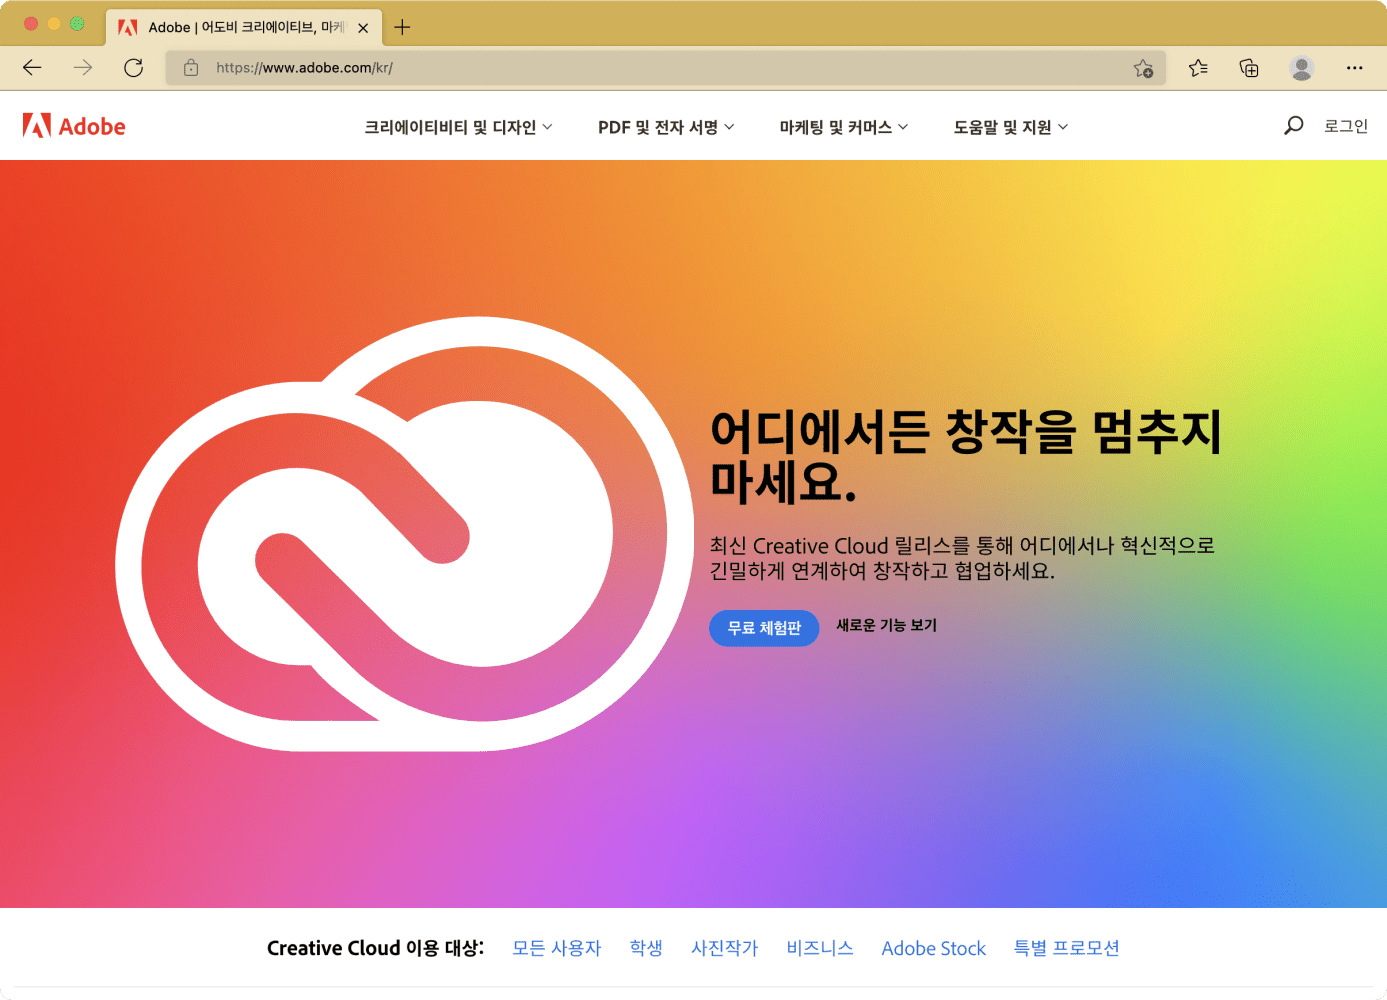Open the browser settings ellipsis menu
This screenshot has width=1387, height=1000.
pos(1354,68)
